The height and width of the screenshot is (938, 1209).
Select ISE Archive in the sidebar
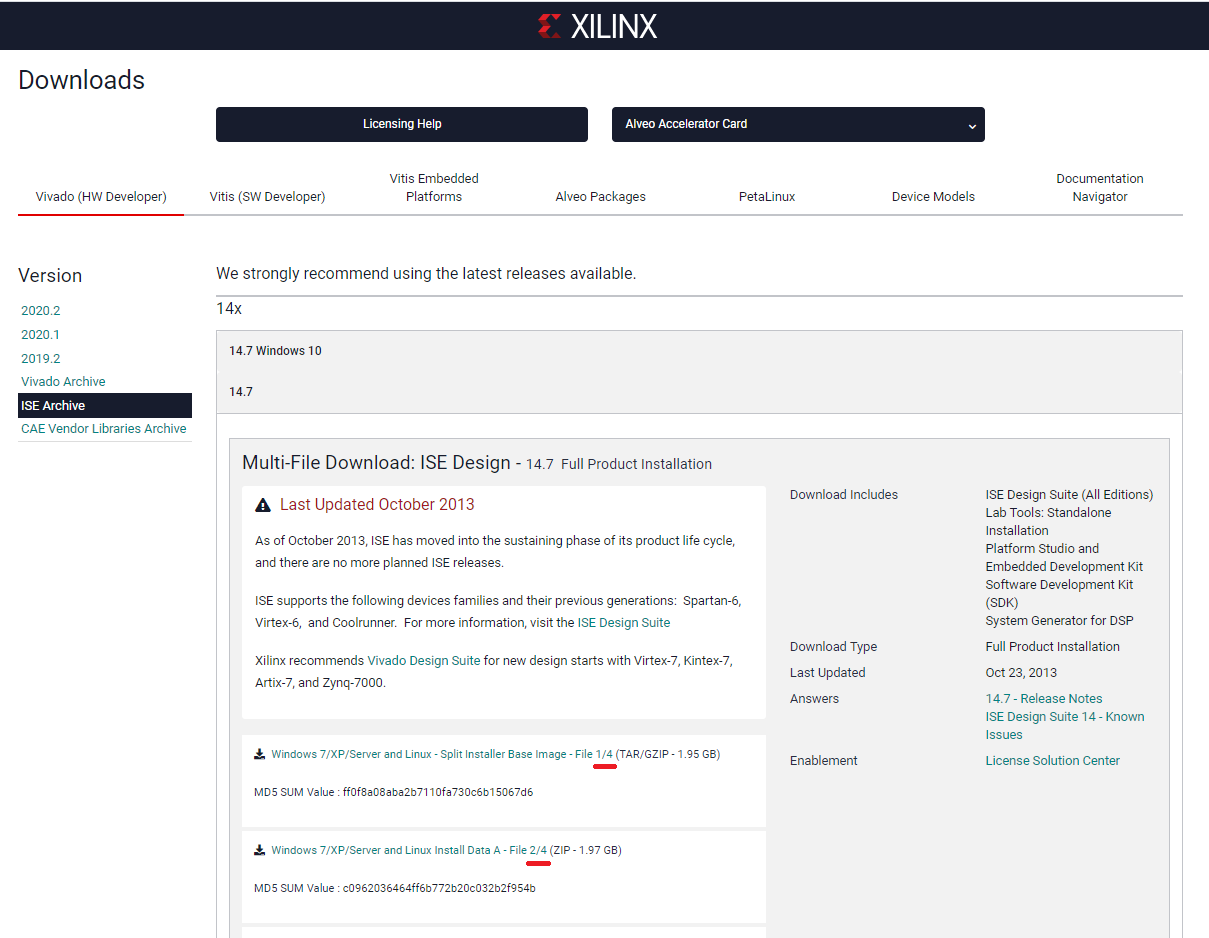point(105,406)
